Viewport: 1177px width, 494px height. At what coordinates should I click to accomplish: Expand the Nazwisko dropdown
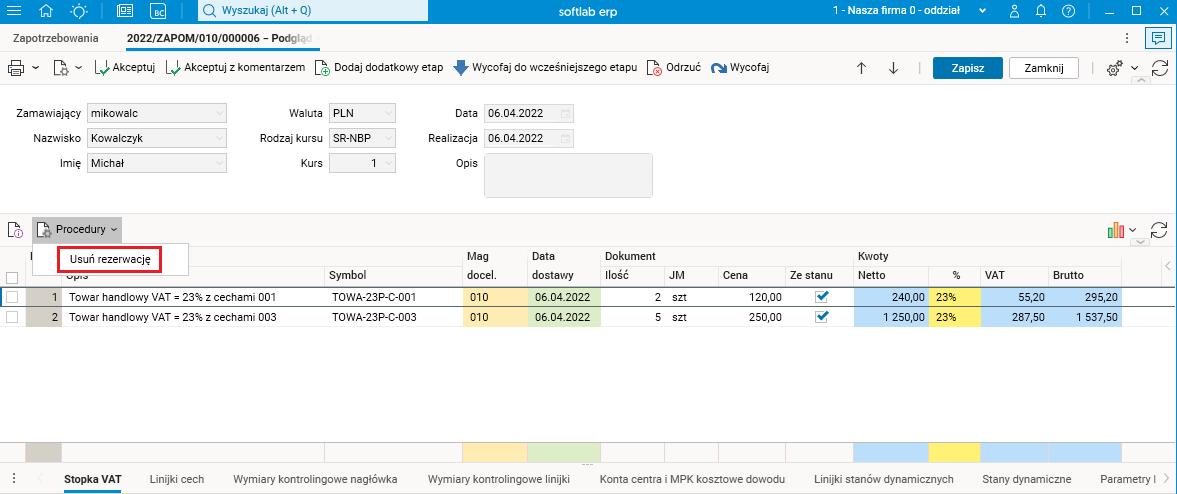pos(219,138)
